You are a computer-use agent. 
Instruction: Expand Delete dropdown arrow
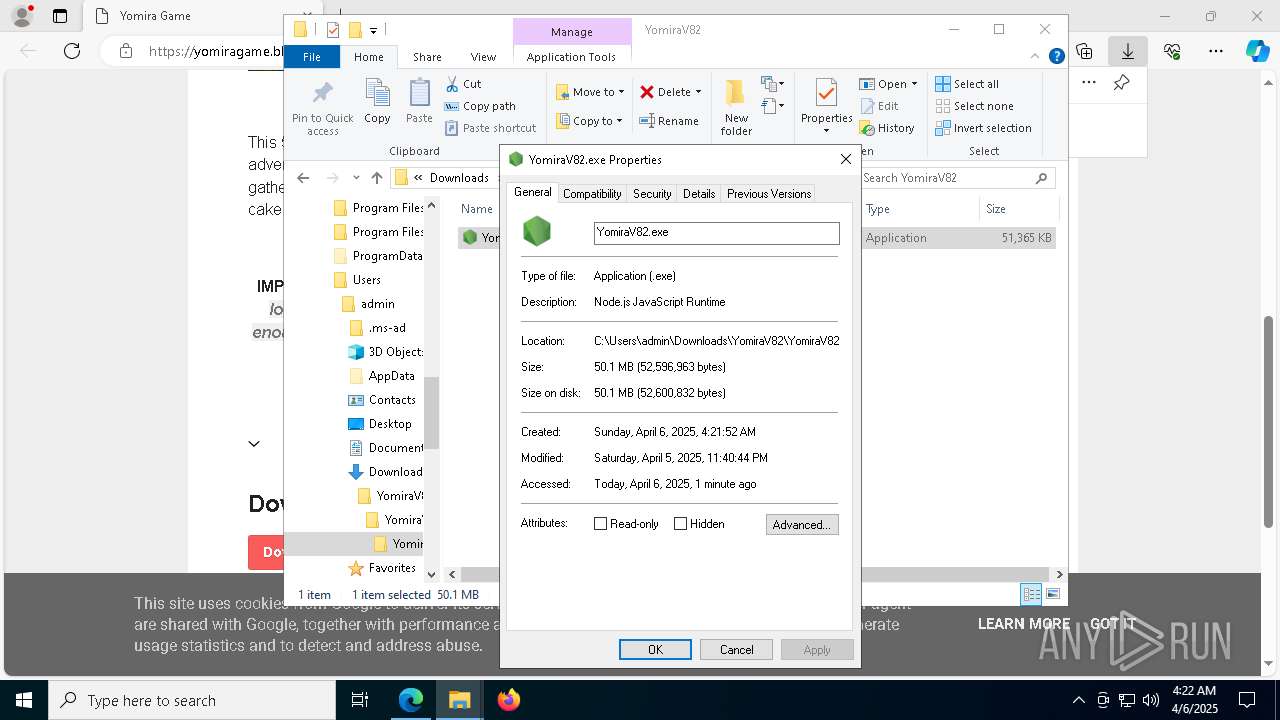tap(698, 92)
